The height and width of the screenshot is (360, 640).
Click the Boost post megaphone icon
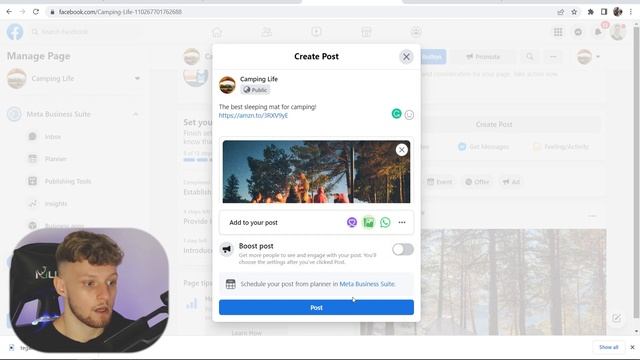(x=226, y=249)
